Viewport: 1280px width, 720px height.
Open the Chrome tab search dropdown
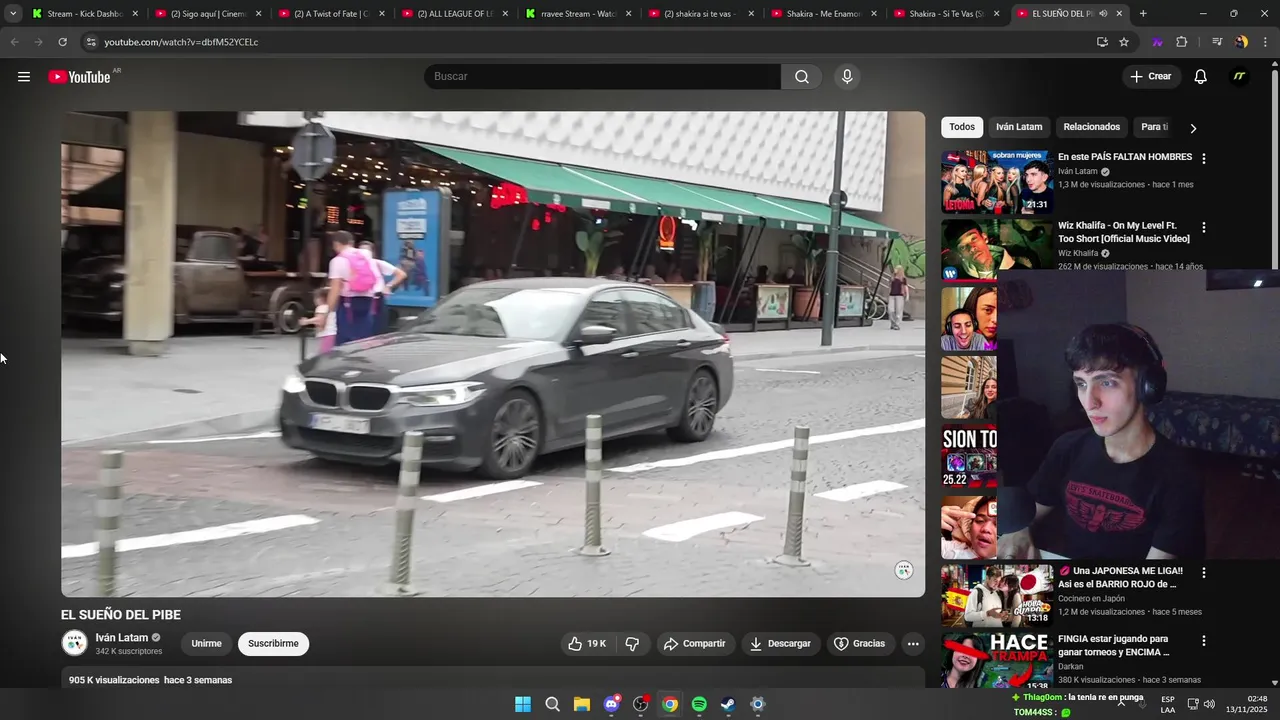(x=13, y=14)
